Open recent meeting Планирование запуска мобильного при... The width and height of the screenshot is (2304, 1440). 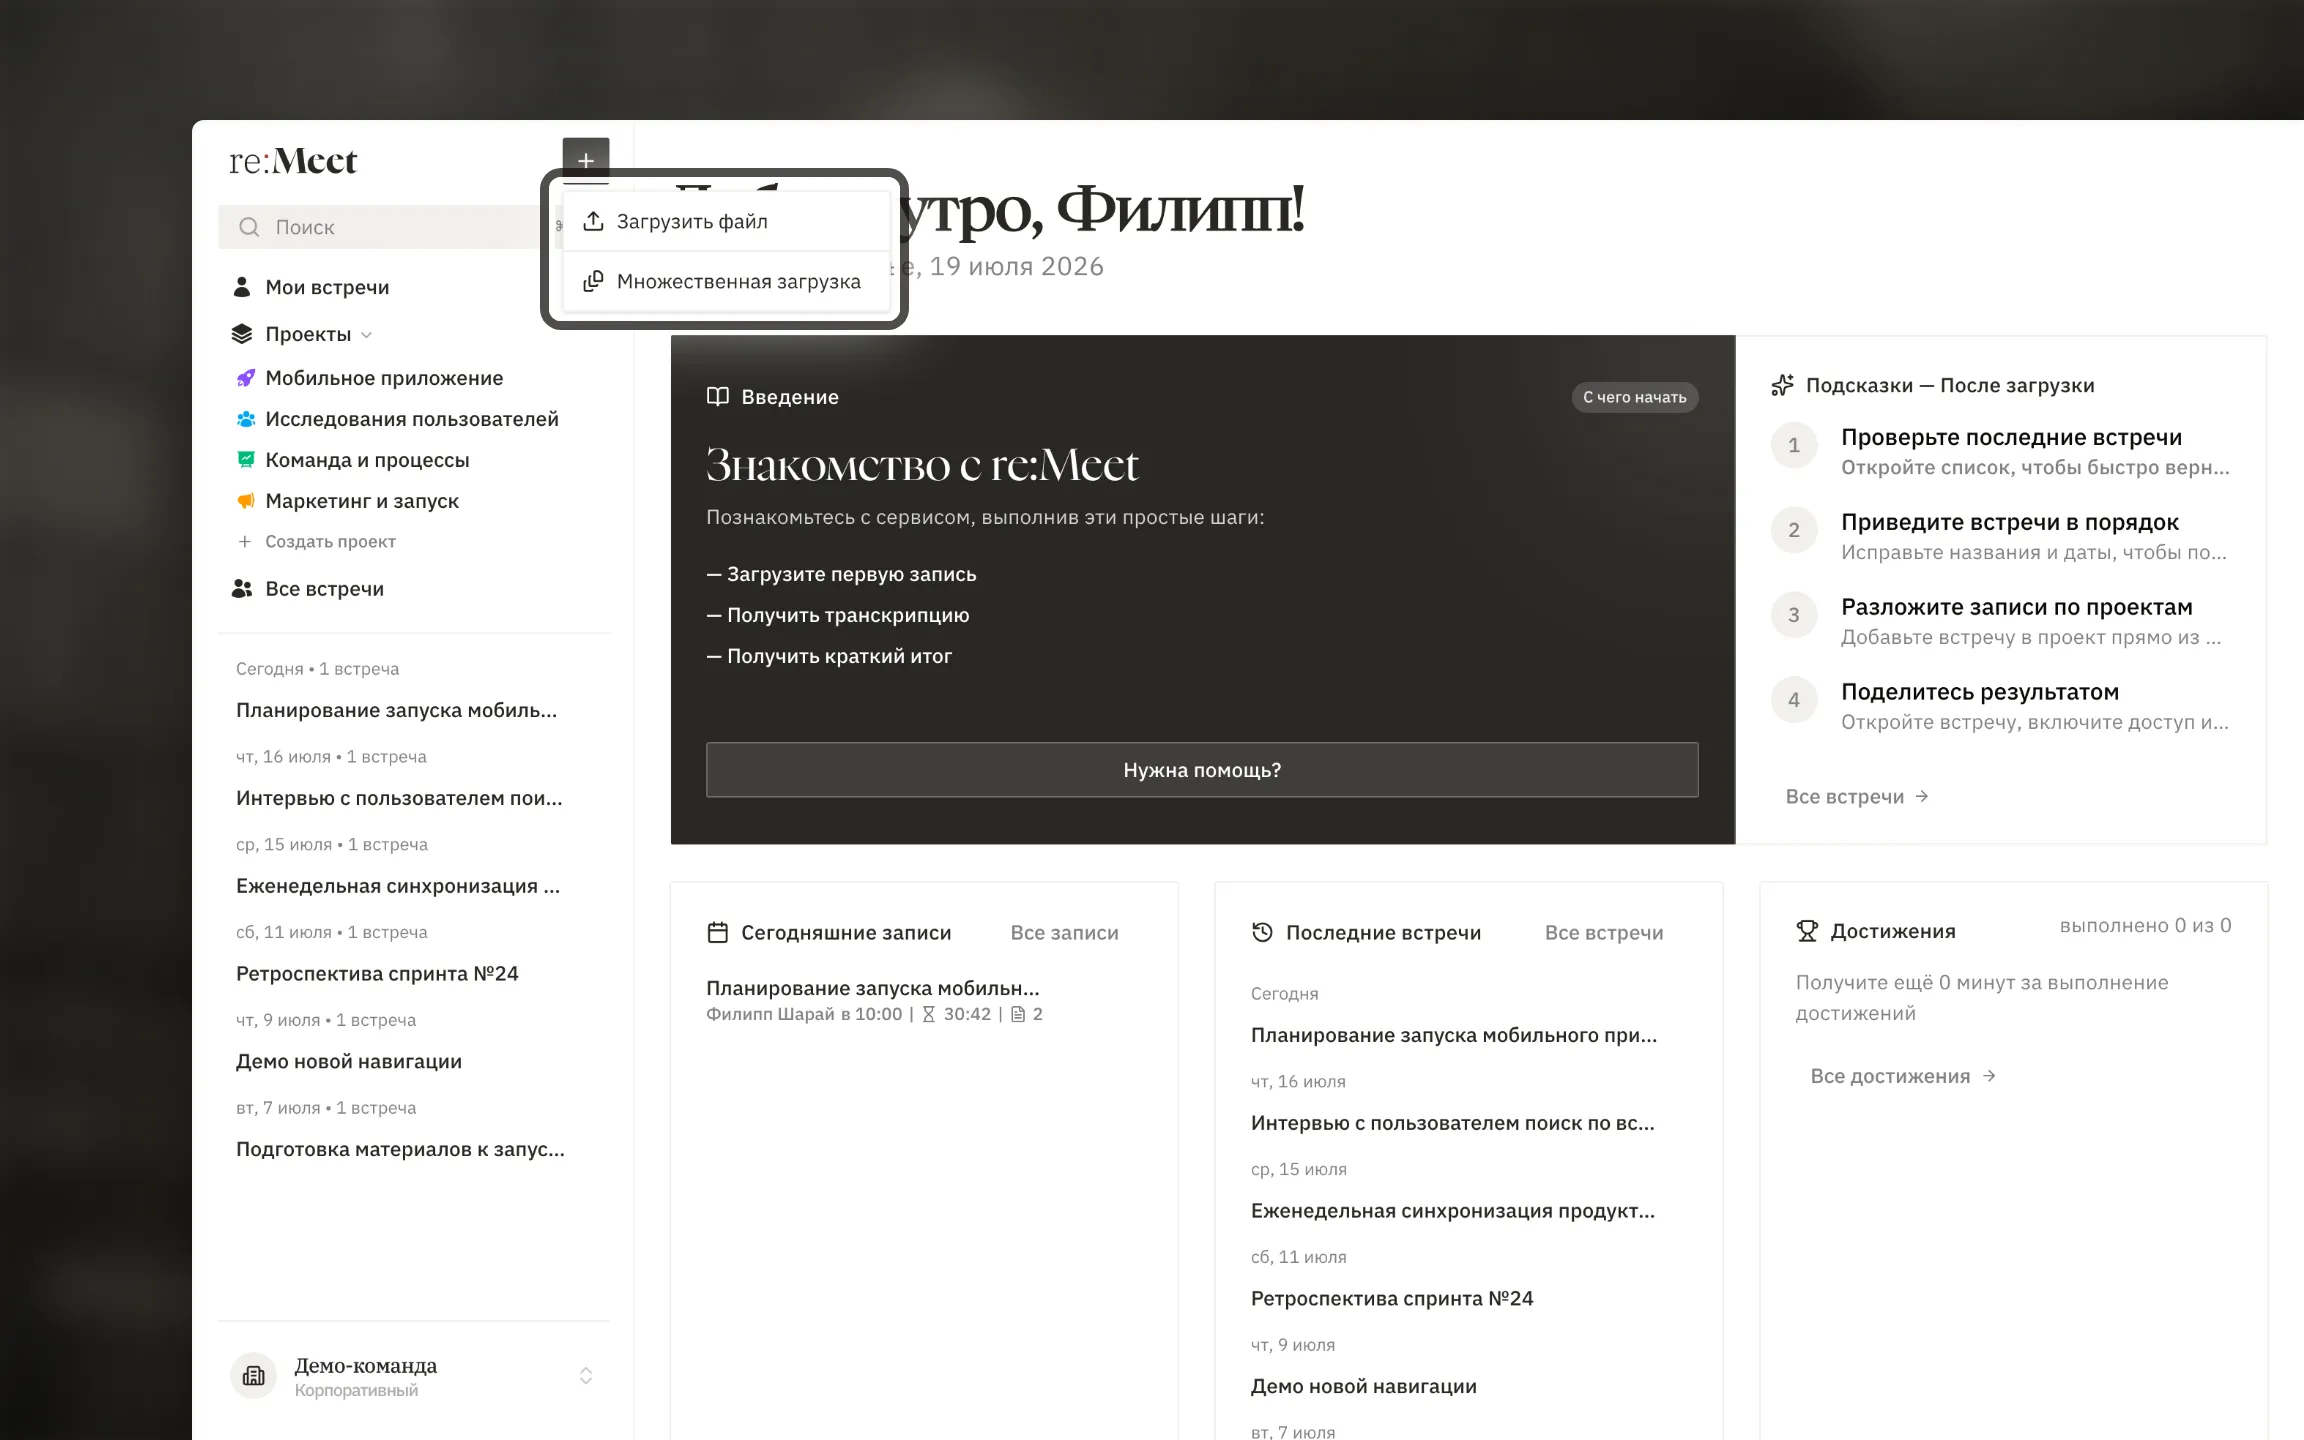pos(1454,1036)
